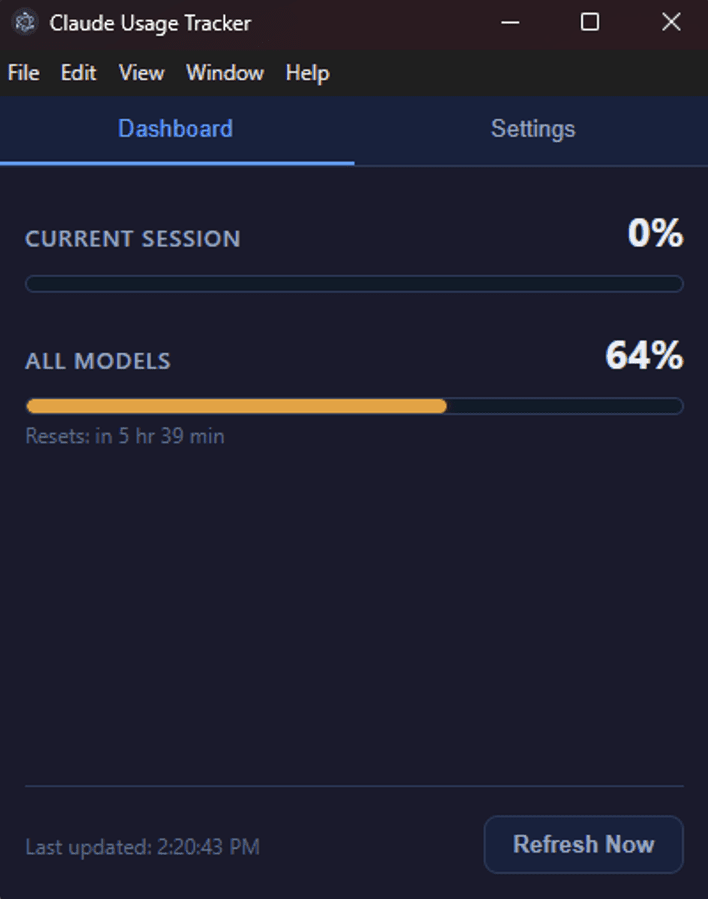Click the last updated timestamp

(144, 846)
